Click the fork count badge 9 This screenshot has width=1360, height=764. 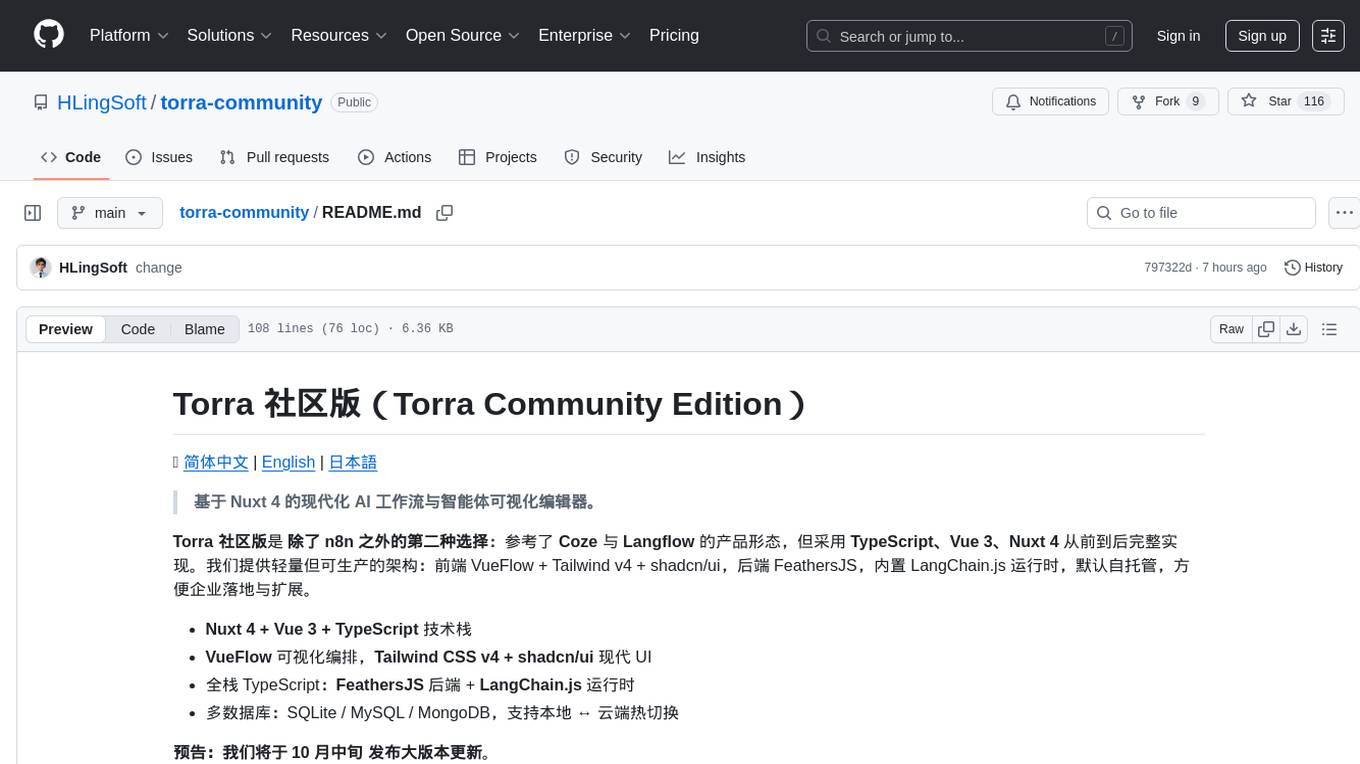click(1195, 102)
